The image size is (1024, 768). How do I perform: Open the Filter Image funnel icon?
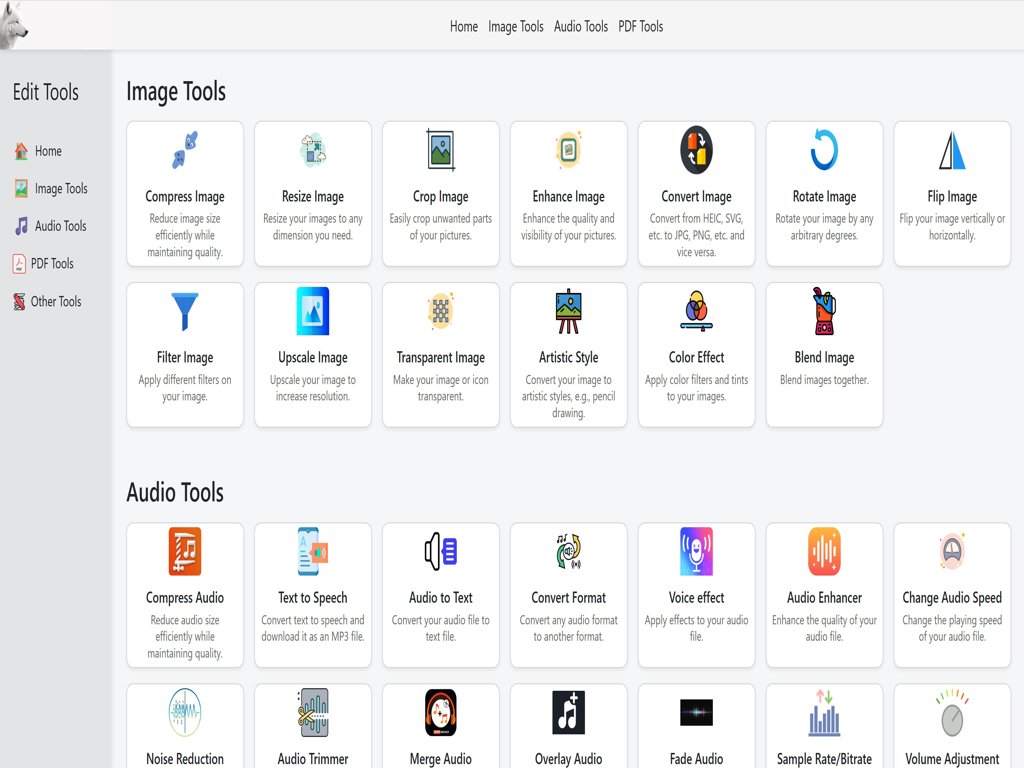point(185,311)
